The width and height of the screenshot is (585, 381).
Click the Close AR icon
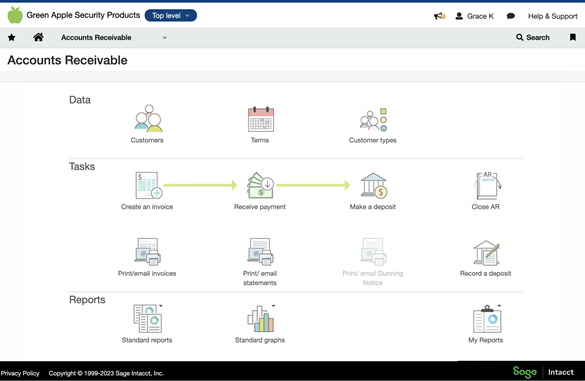[487, 185]
